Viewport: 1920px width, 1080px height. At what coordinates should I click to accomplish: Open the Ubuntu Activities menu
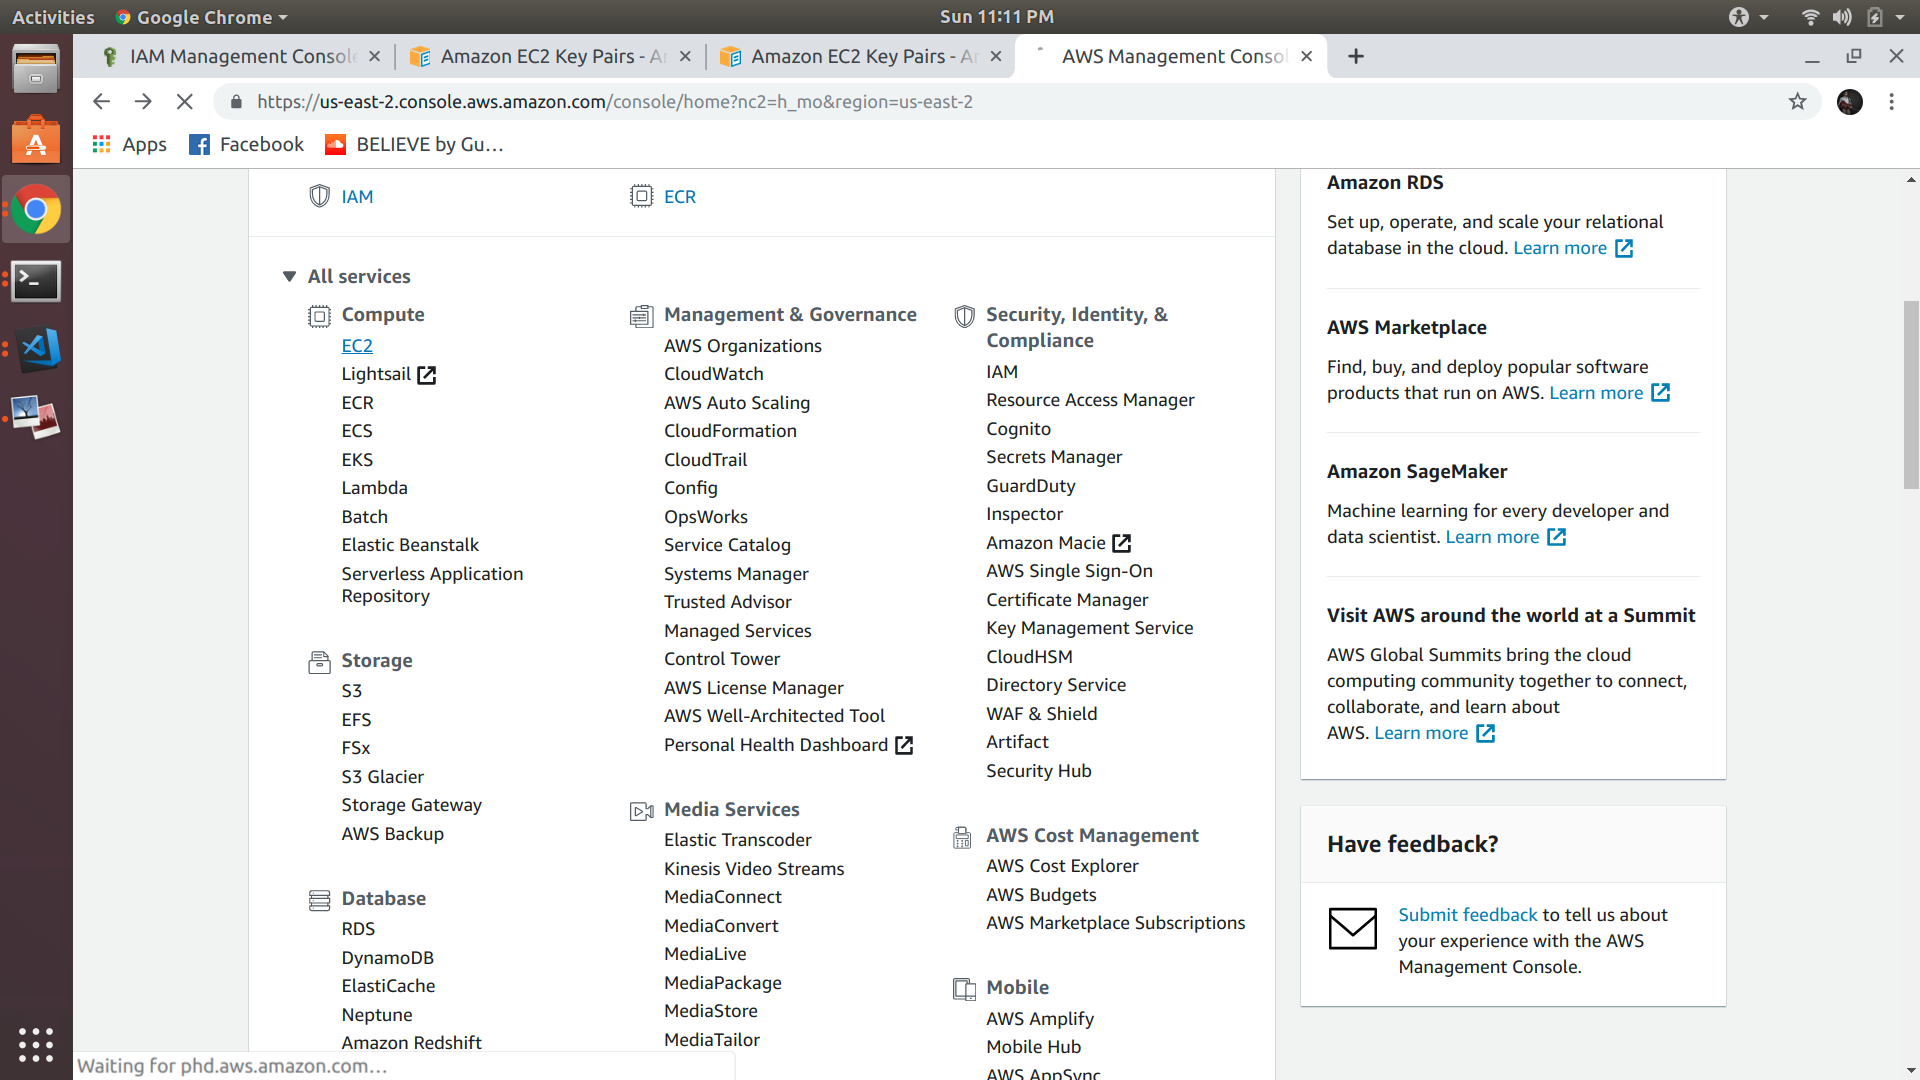[52, 16]
